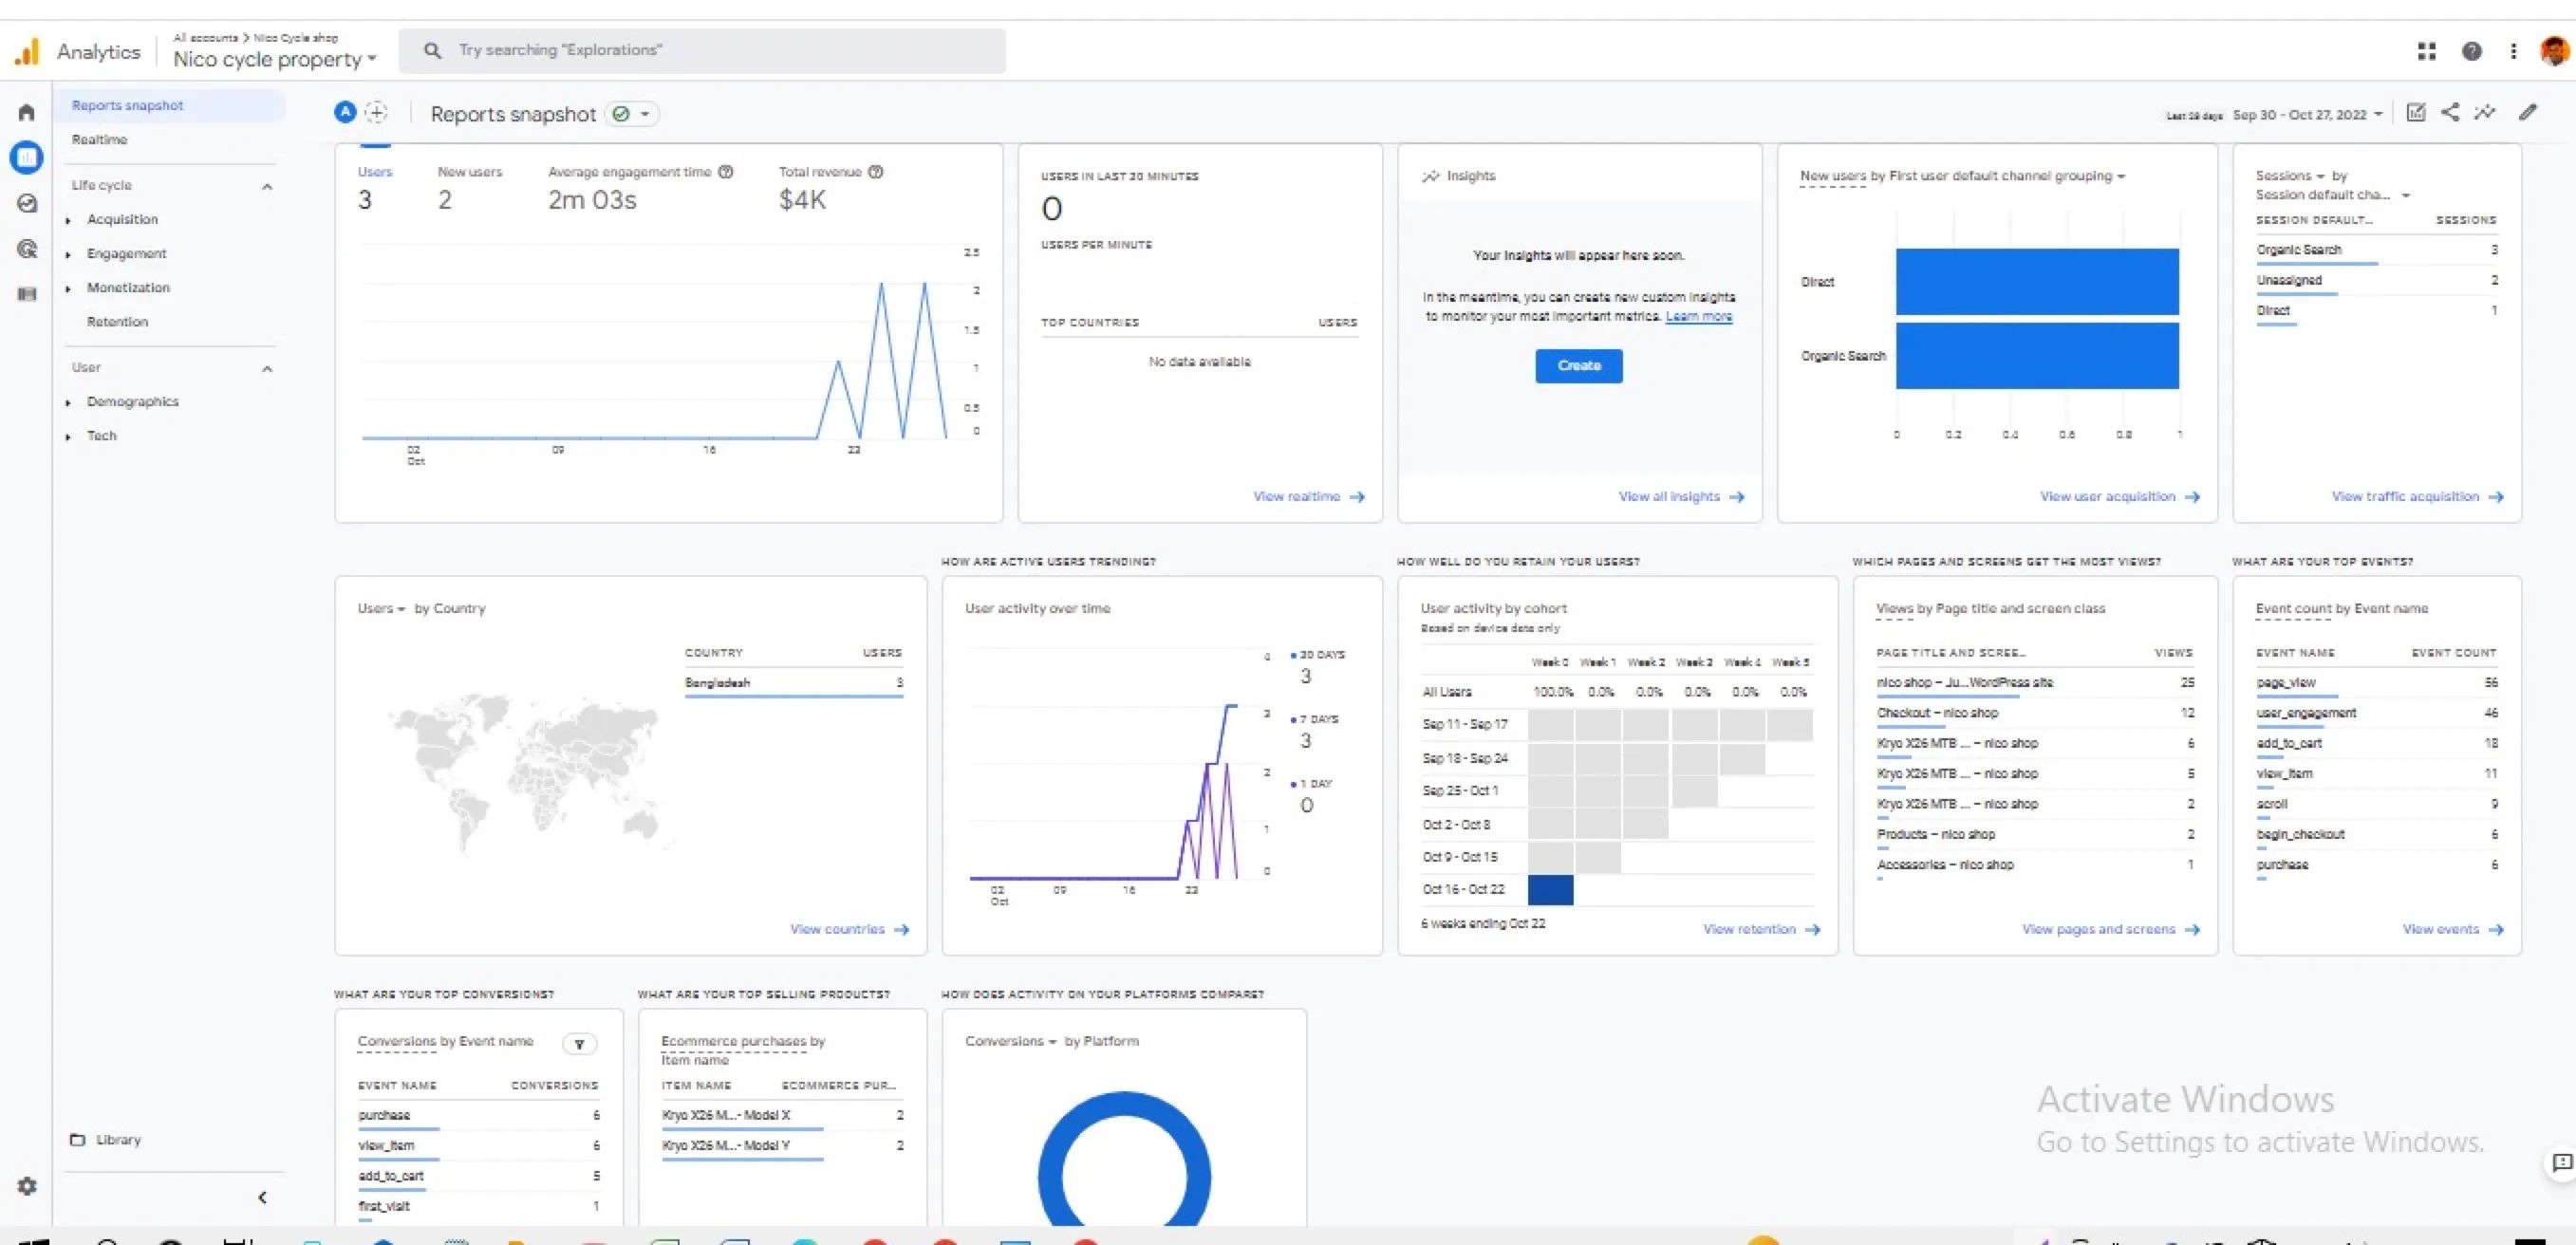Click the Edit comparisons icon beside date range
Viewport: 2576px width, 1245px height.
[2416, 112]
